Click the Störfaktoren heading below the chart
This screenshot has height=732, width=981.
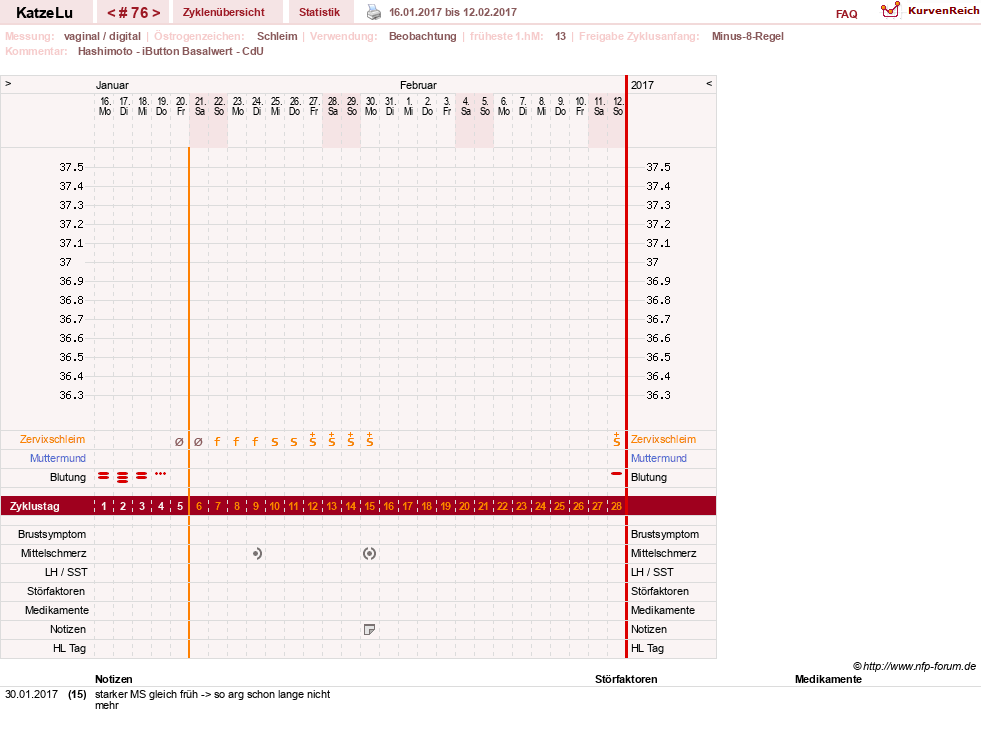click(626, 679)
